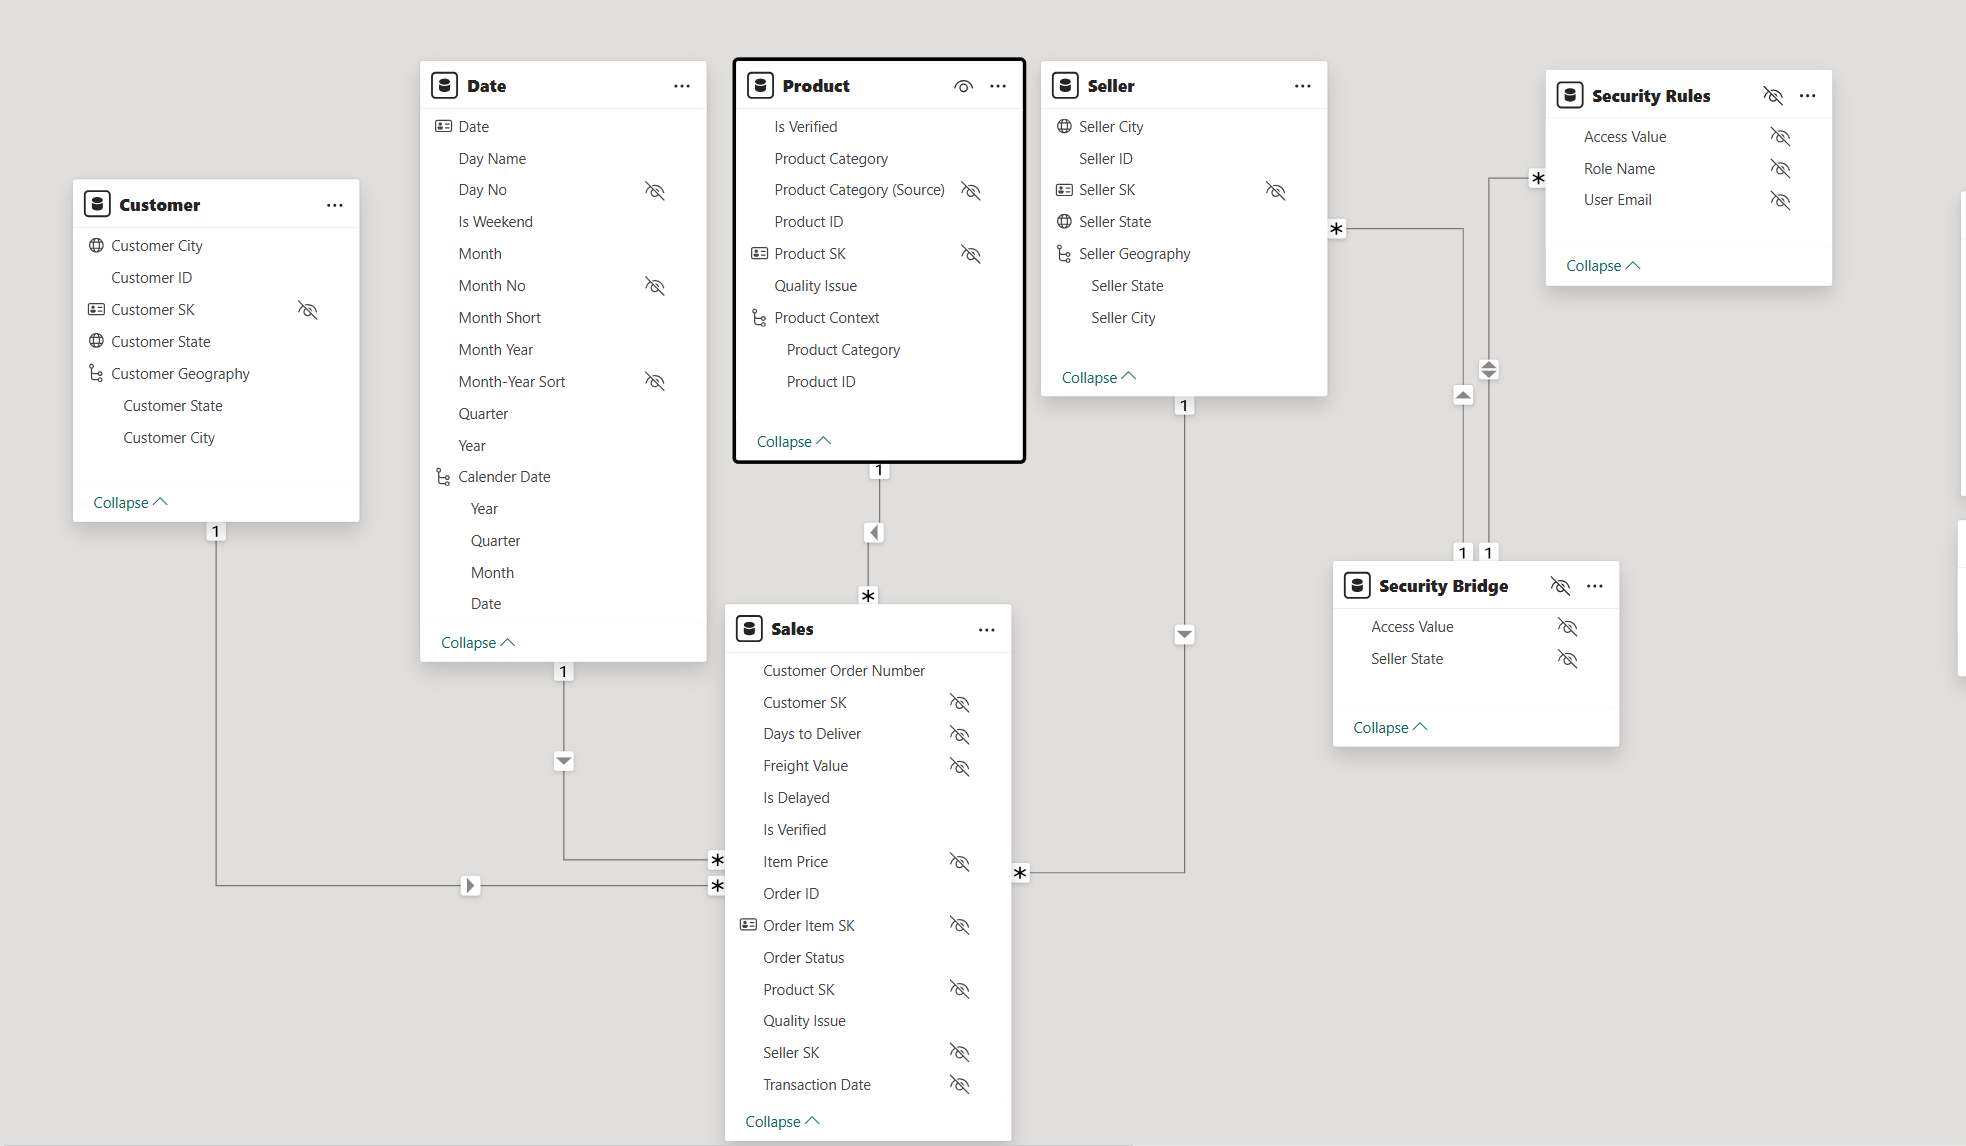The image size is (1966, 1146).
Task: Click the Customer Geography hierarchy icon
Action: pyautogui.click(x=96, y=373)
